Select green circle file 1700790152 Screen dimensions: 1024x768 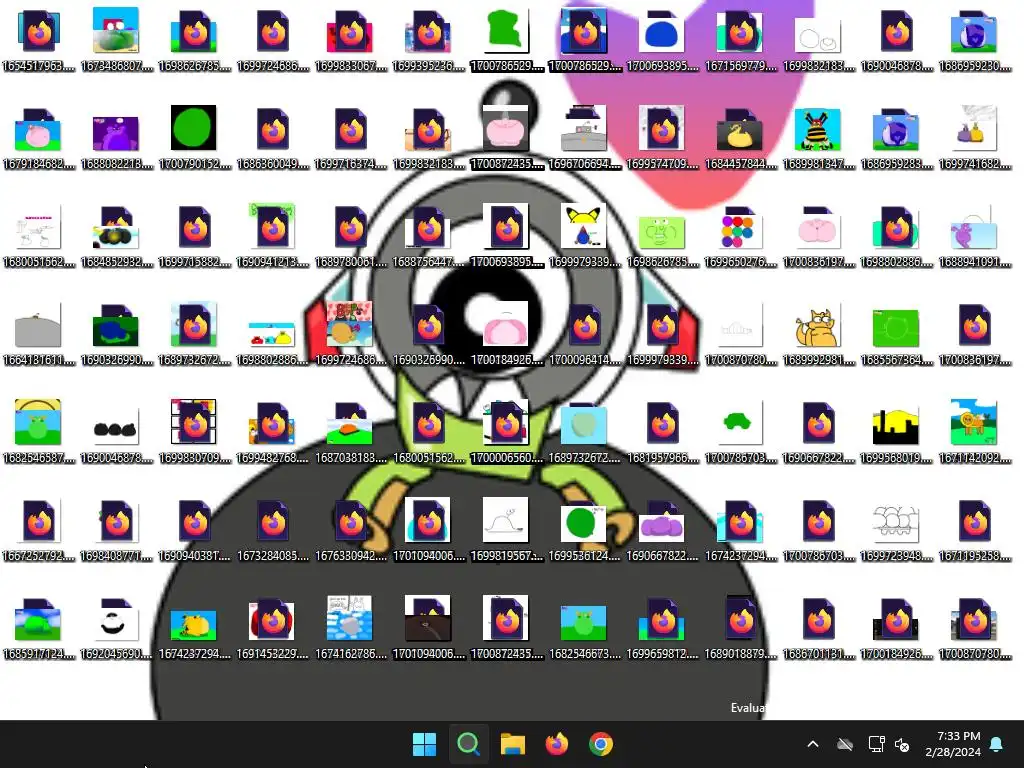(195, 138)
